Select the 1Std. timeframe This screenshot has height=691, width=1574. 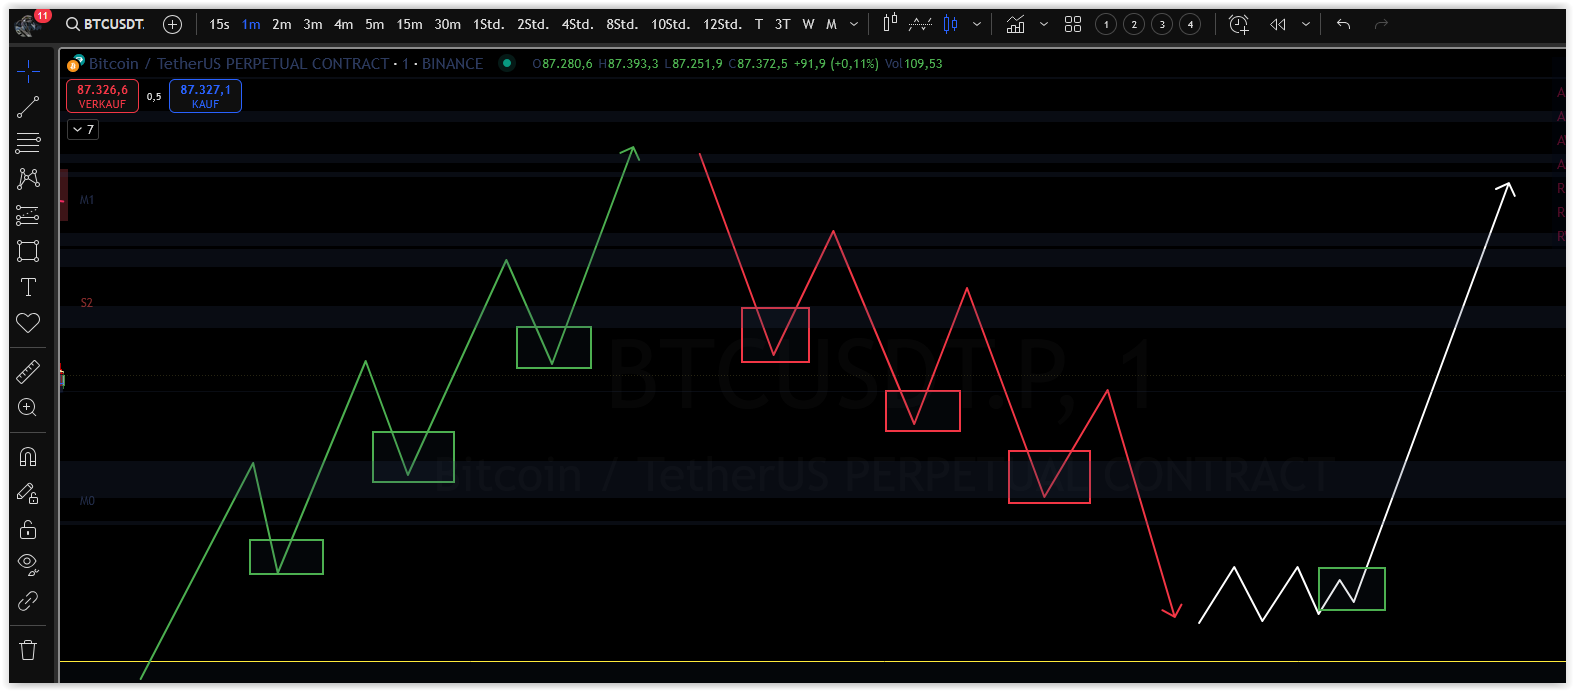pyautogui.click(x=488, y=24)
